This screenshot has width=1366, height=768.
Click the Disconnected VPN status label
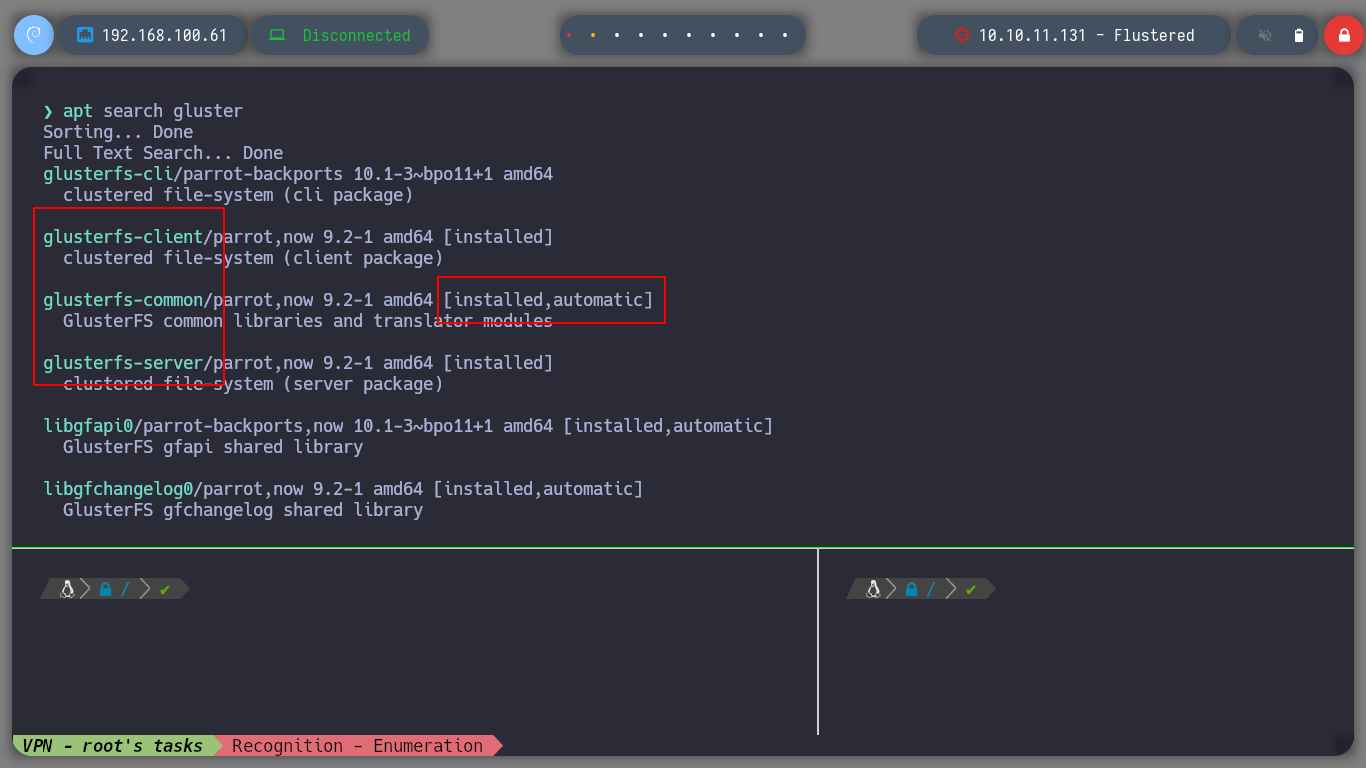(x=357, y=35)
